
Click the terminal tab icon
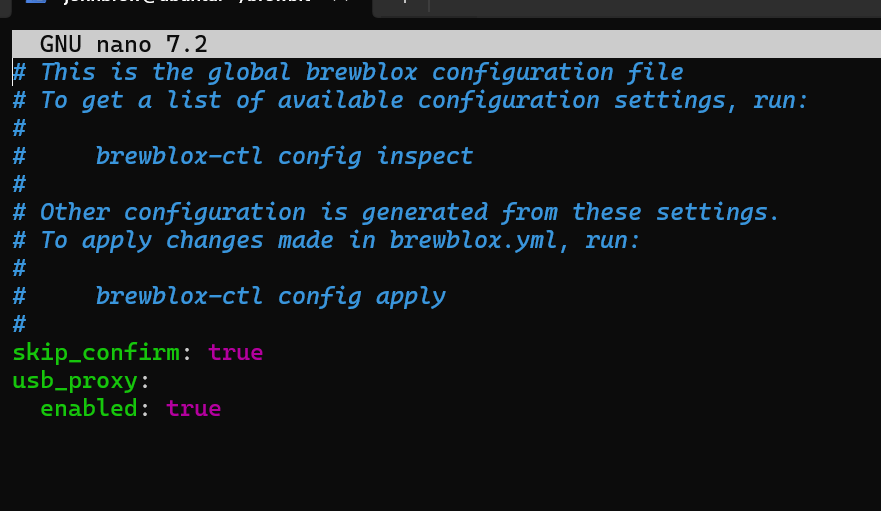tap(36, 3)
